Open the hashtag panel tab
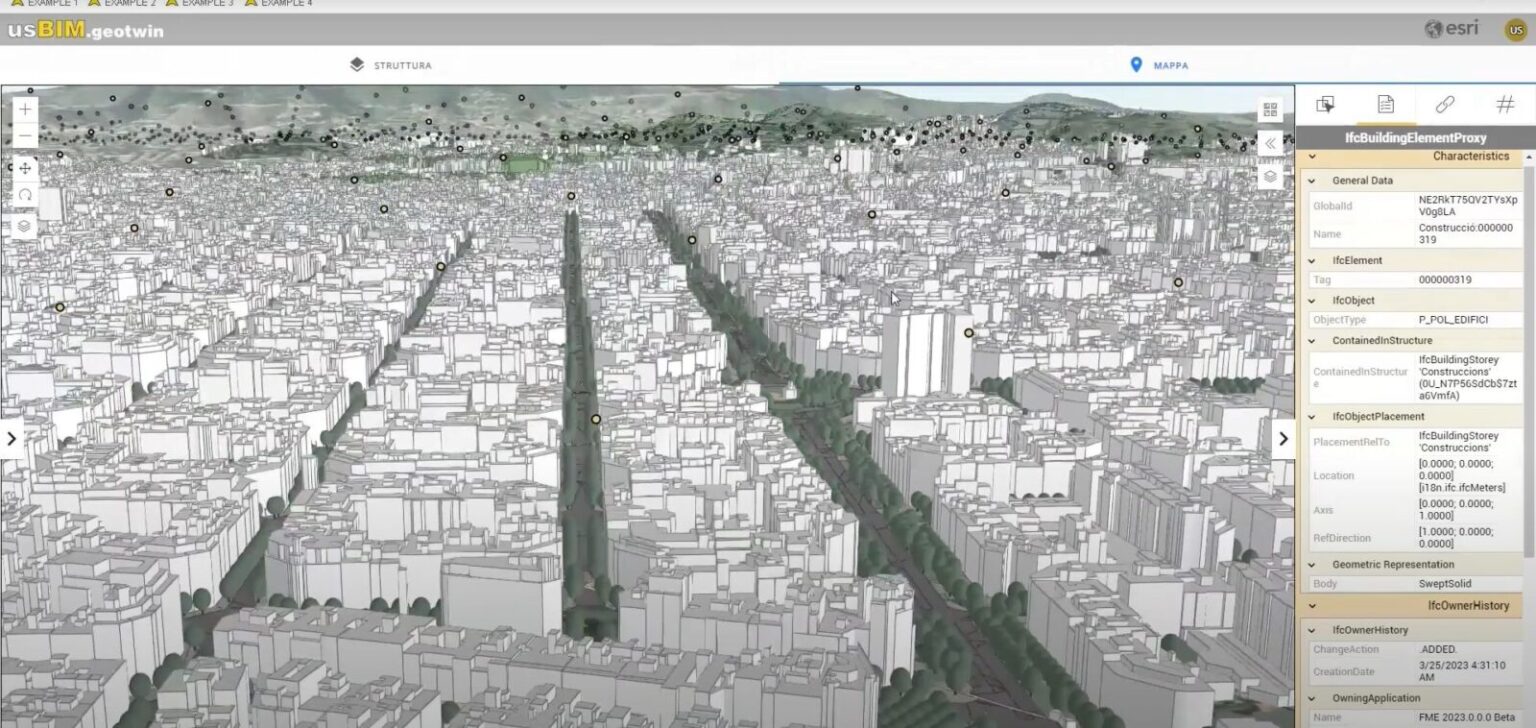Viewport: 1536px width, 728px height. tap(1504, 104)
